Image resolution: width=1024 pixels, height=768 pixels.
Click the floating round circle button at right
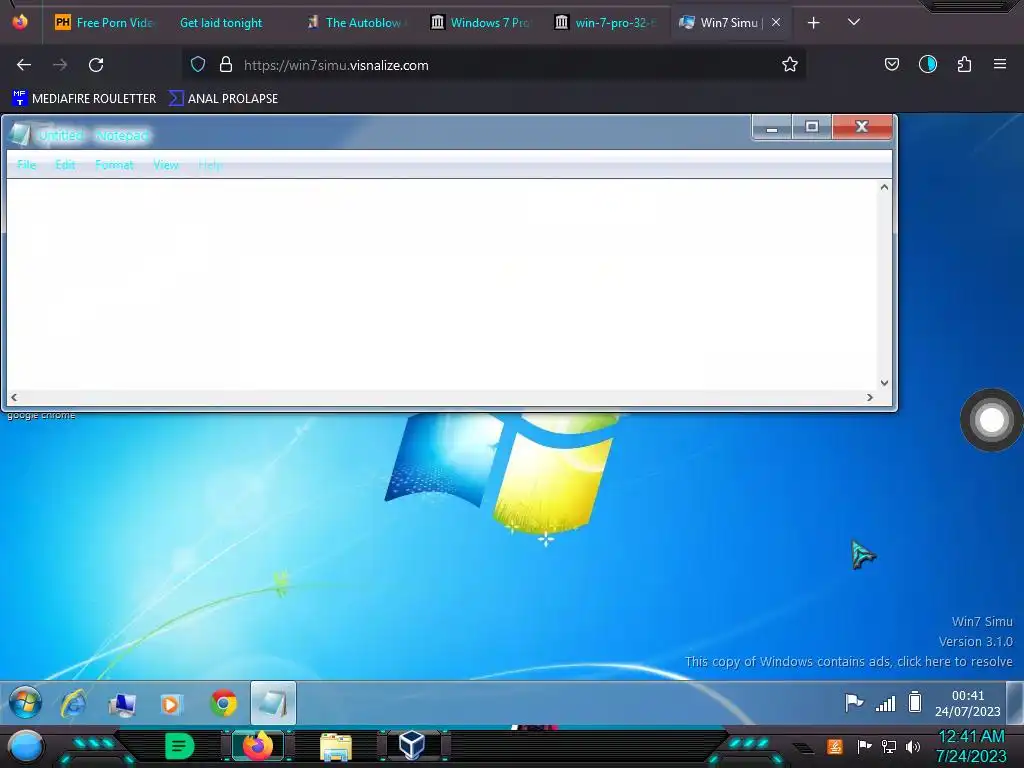pyautogui.click(x=991, y=420)
